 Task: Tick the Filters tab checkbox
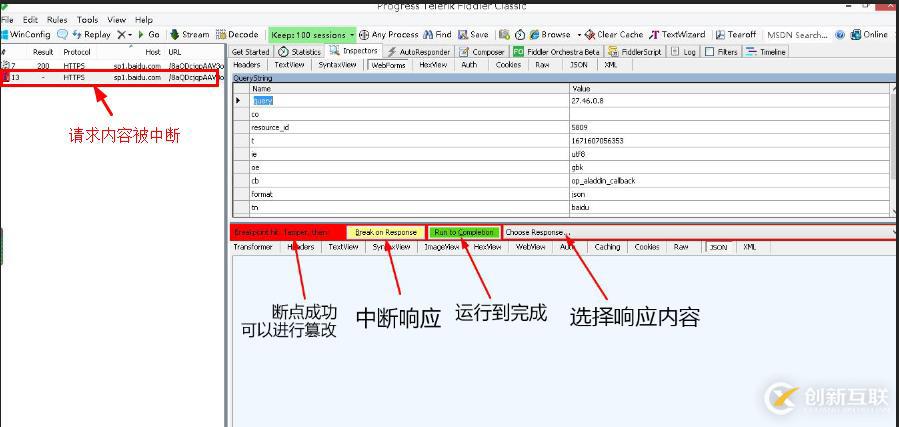[710, 52]
